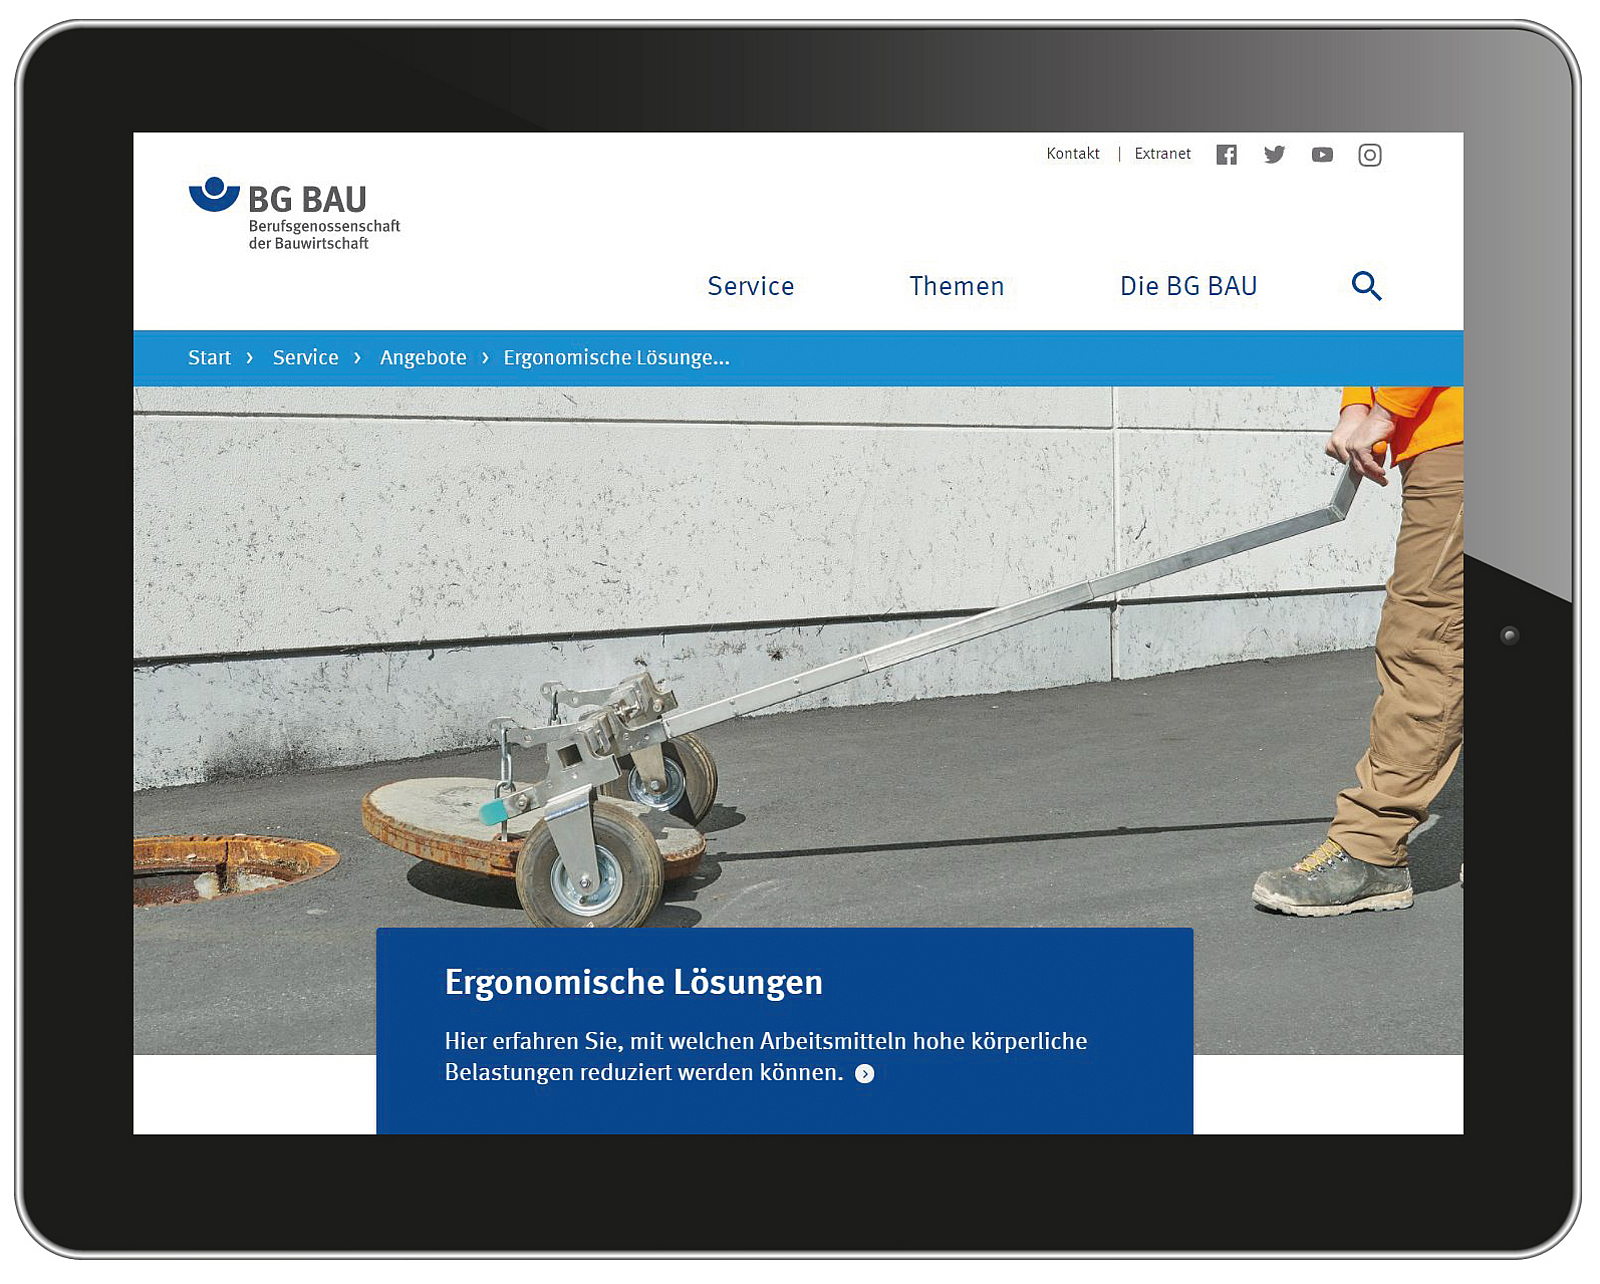The image size is (1600, 1284).
Task: Click the tablet camera dot on bezel
Action: [x=1509, y=635]
